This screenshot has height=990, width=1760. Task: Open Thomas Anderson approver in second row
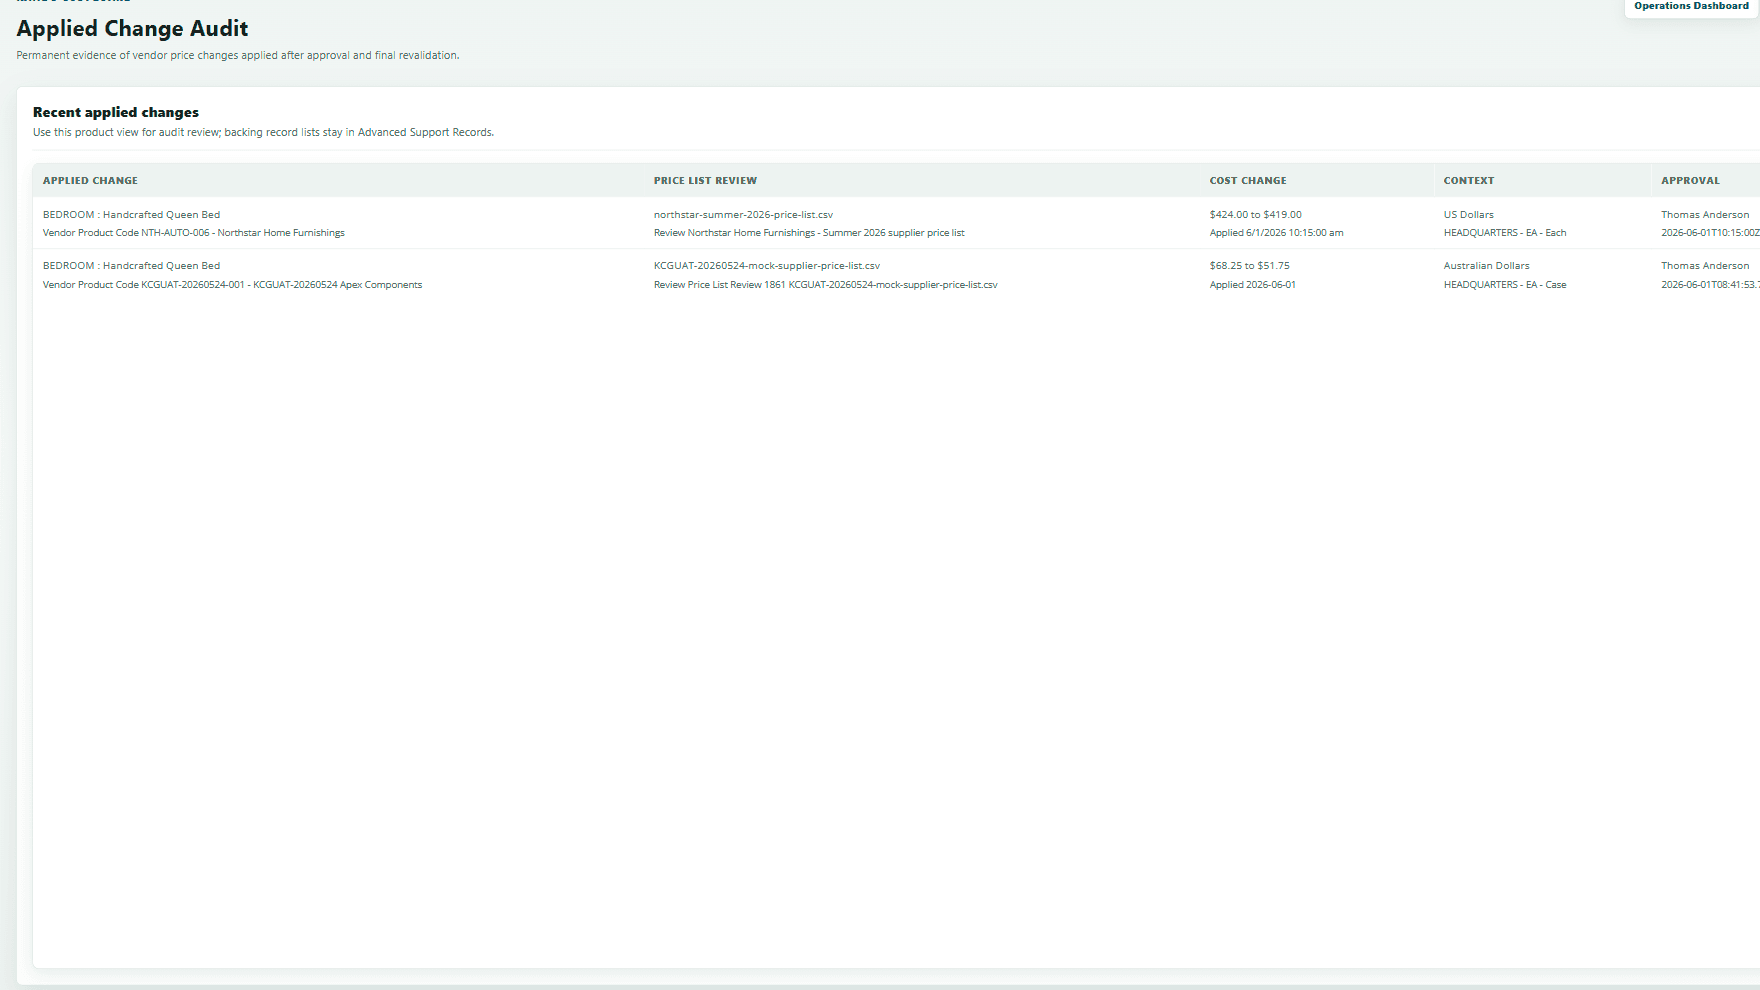tap(1705, 266)
